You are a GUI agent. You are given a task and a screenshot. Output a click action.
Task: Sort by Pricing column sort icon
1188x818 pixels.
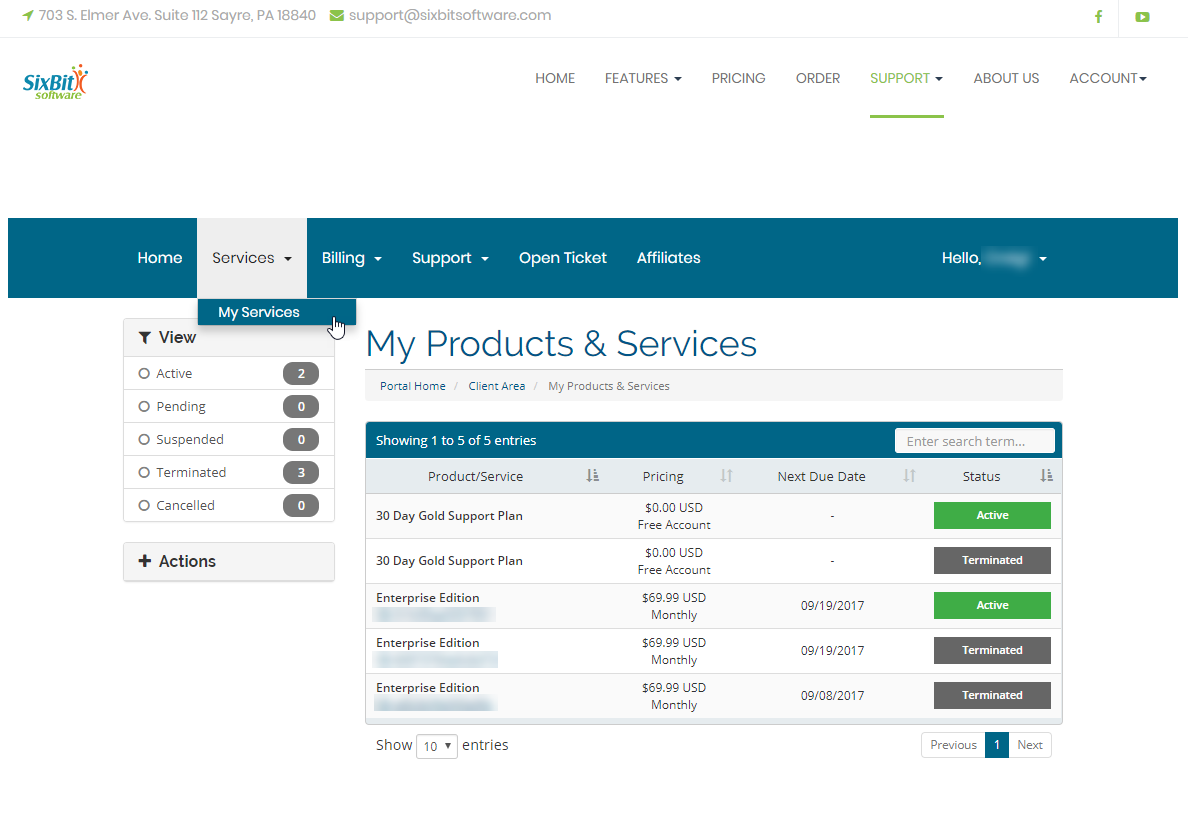point(727,476)
